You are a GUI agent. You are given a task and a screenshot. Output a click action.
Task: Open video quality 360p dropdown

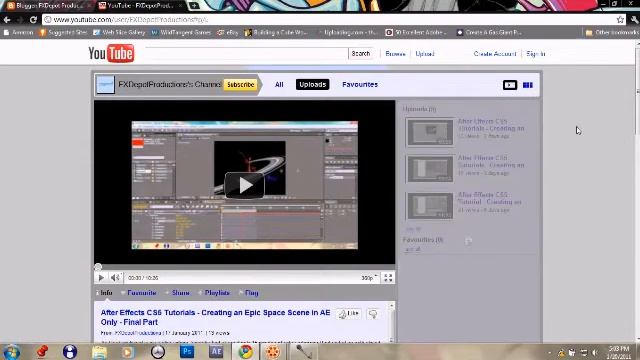(369, 278)
